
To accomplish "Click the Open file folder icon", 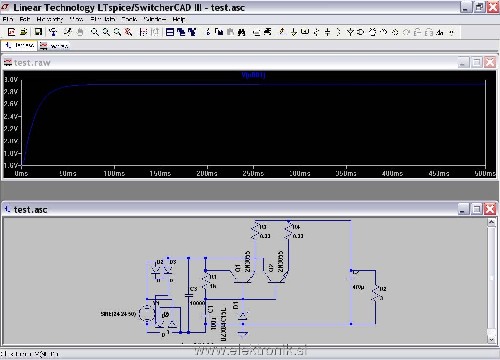I will pyautogui.click(x=23, y=32).
